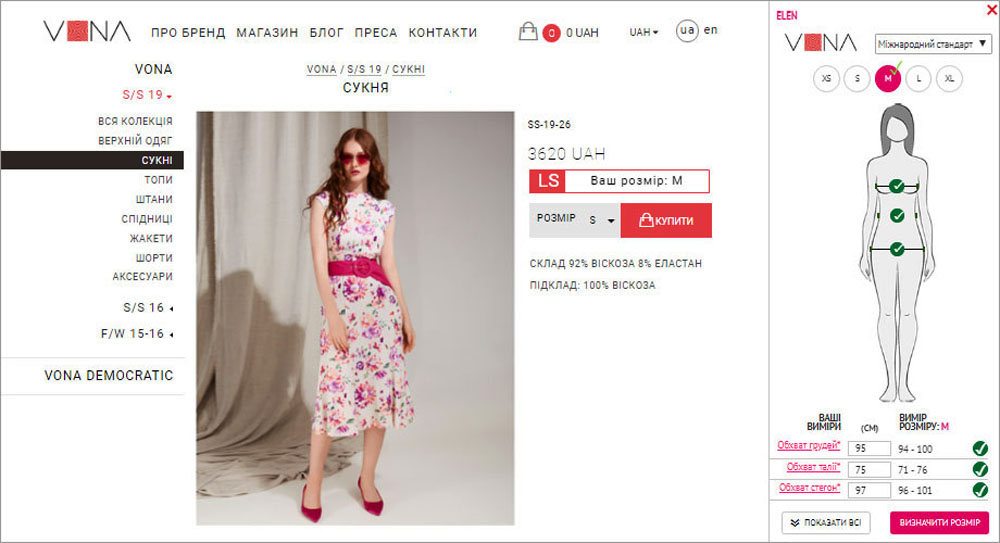Image resolution: width=1000 pixels, height=543 pixels.
Task: Select ТОПИ in the sidebar category list
Action: click(158, 180)
